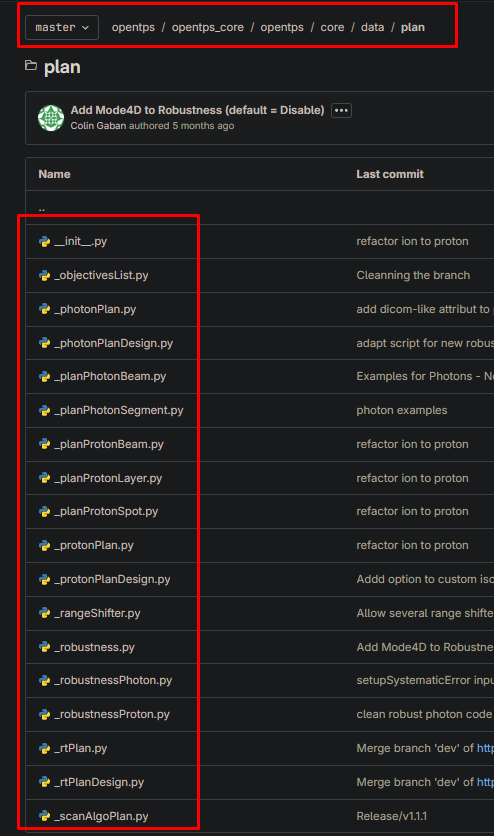Click the Python icon beside _rangeShifter.py

(x=45, y=613)
